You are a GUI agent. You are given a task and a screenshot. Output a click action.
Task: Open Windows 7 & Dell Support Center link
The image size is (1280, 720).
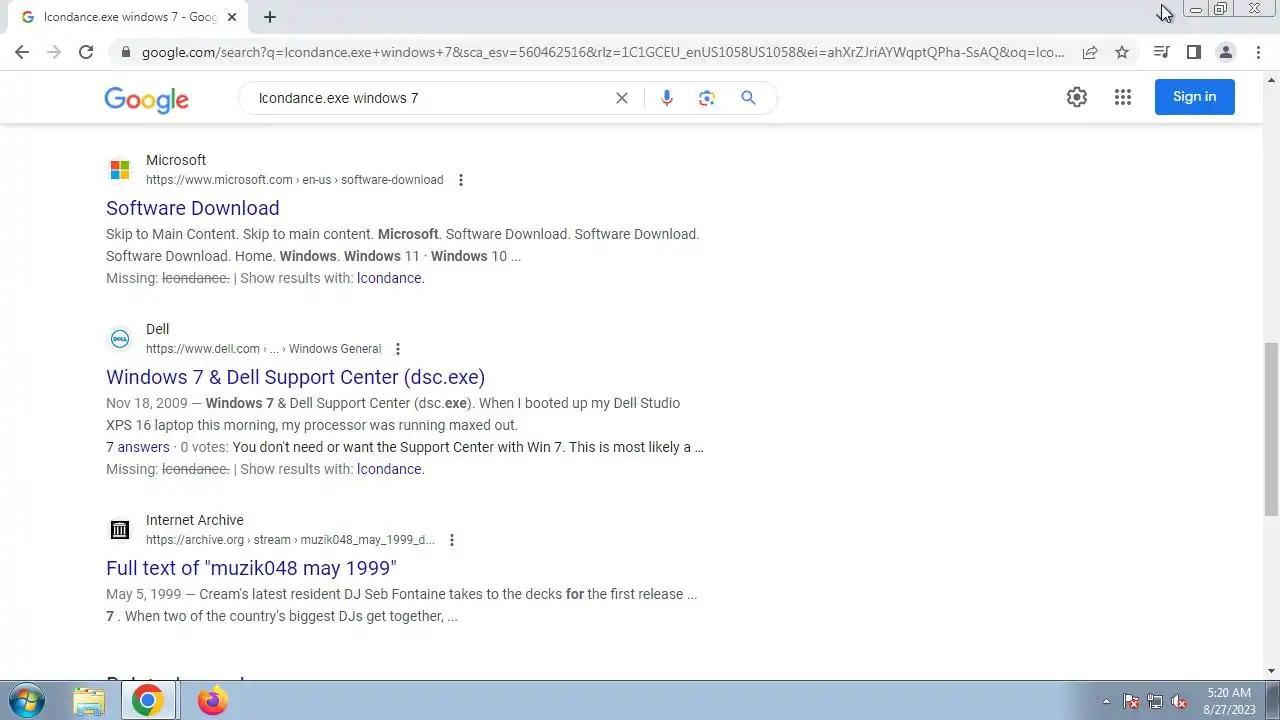coord(296,377)
